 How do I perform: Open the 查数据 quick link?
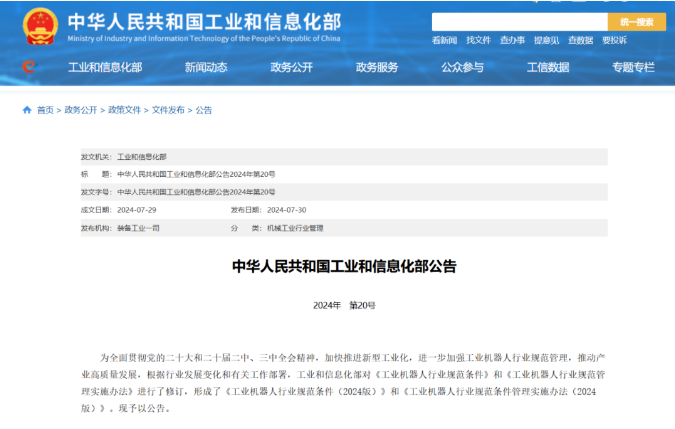coord(580,40)
